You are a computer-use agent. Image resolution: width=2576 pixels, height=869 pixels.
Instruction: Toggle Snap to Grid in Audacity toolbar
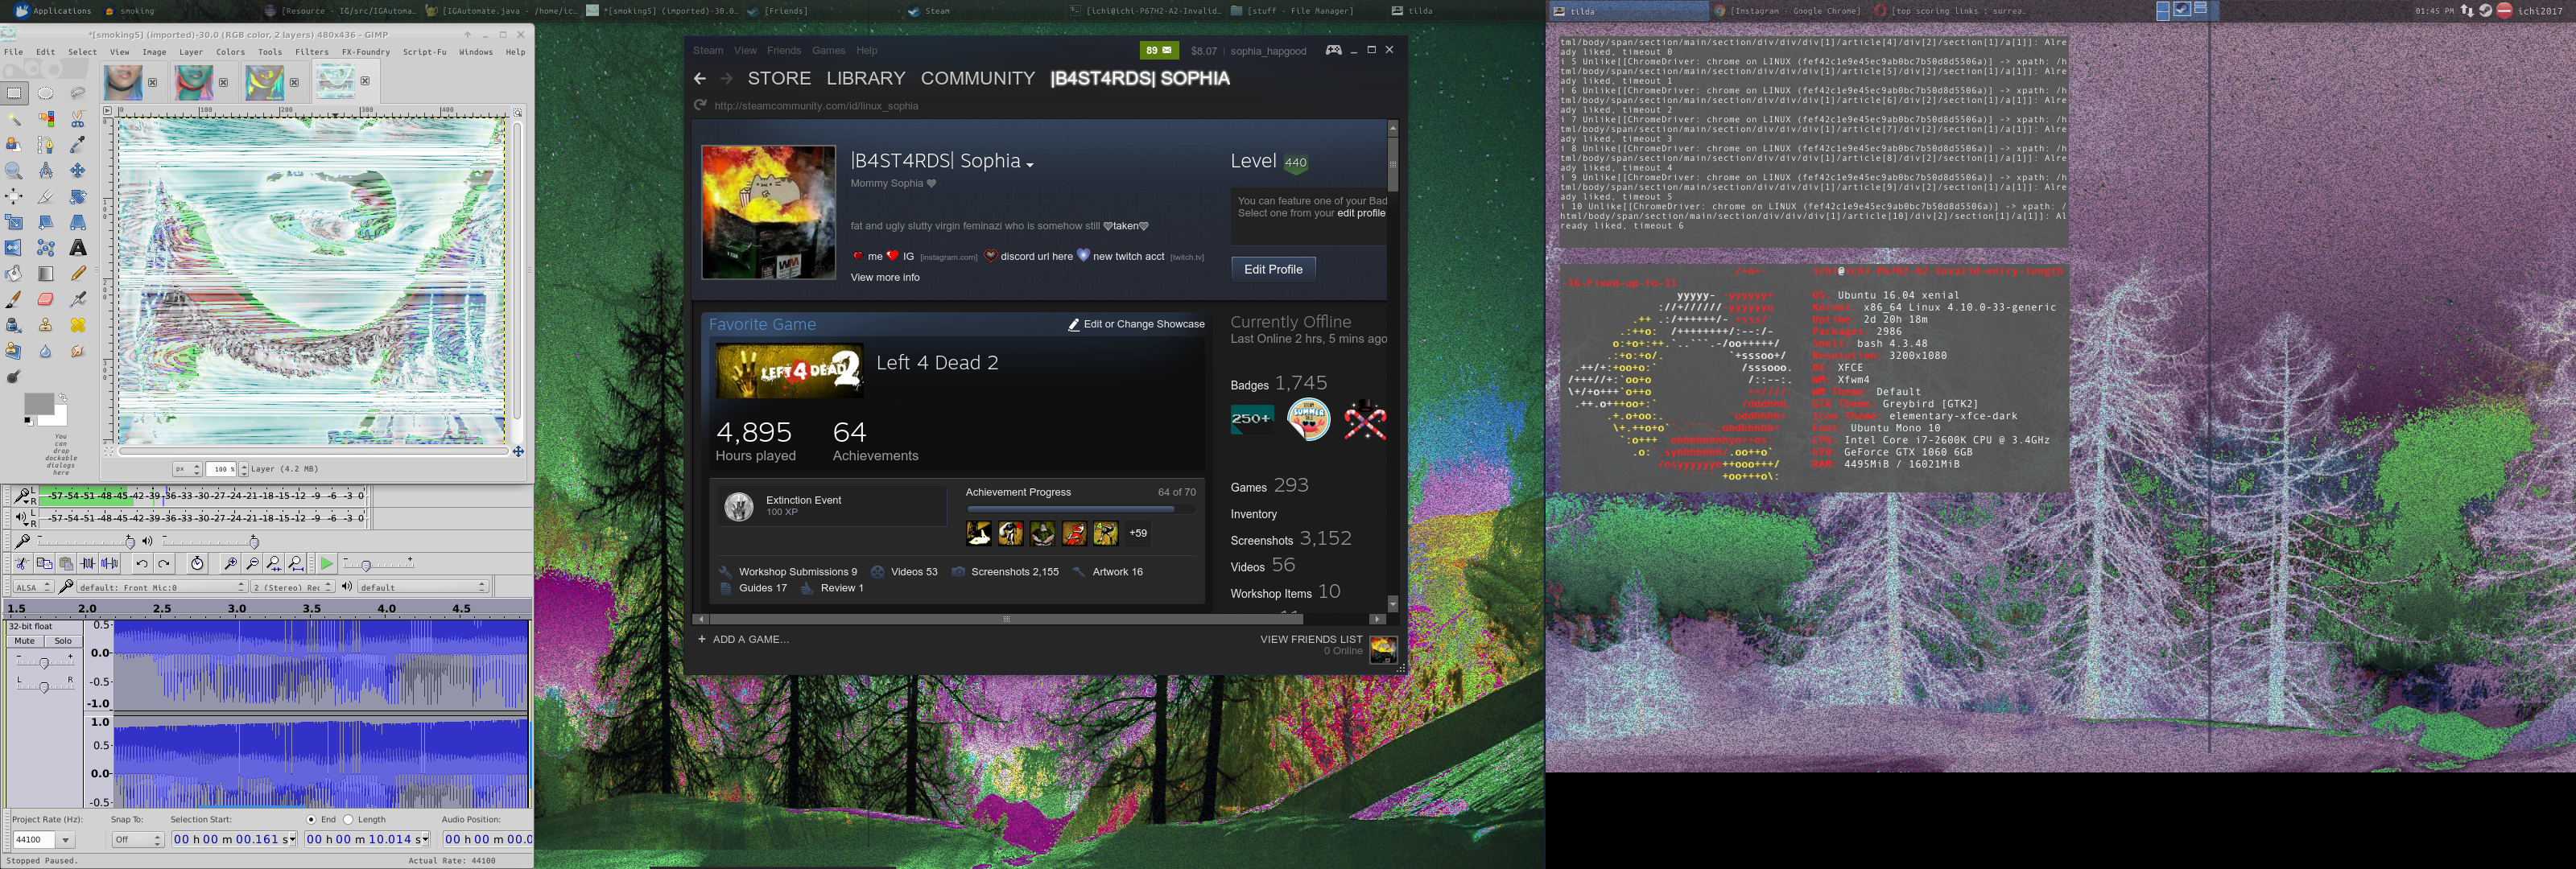pos(130,839)
